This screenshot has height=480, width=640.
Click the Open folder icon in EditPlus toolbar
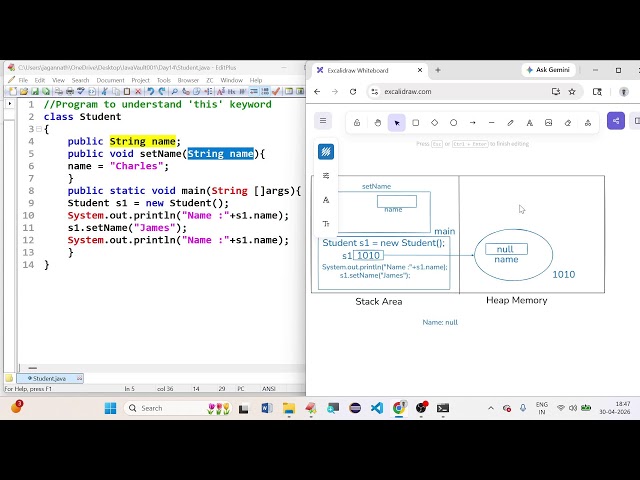24,91
